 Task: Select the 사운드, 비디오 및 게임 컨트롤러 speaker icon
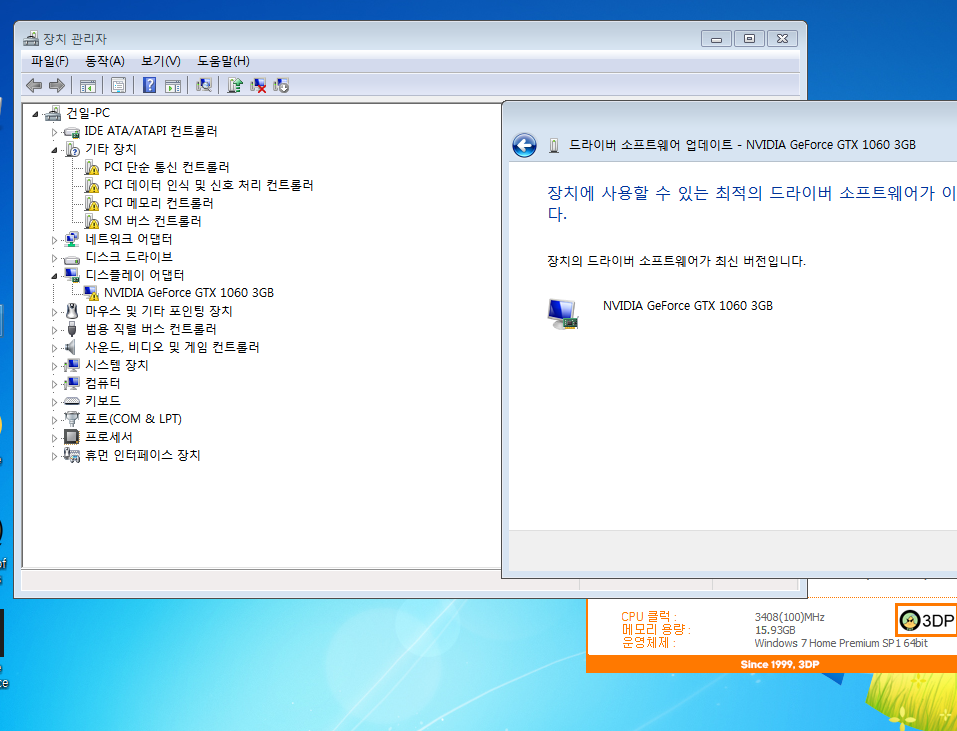(72, 347)
